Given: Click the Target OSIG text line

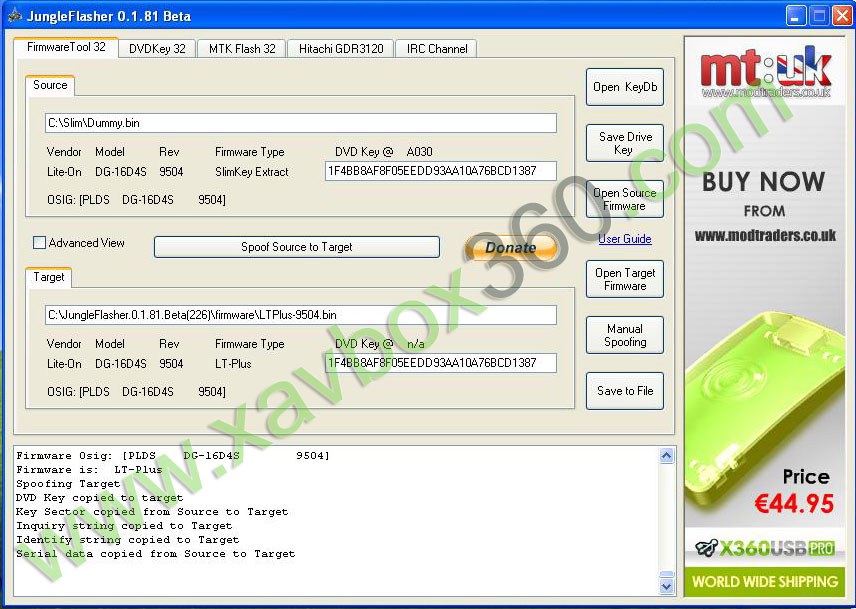Looking at the screenshot, I should pyautogui.click(x=136, y=392).
